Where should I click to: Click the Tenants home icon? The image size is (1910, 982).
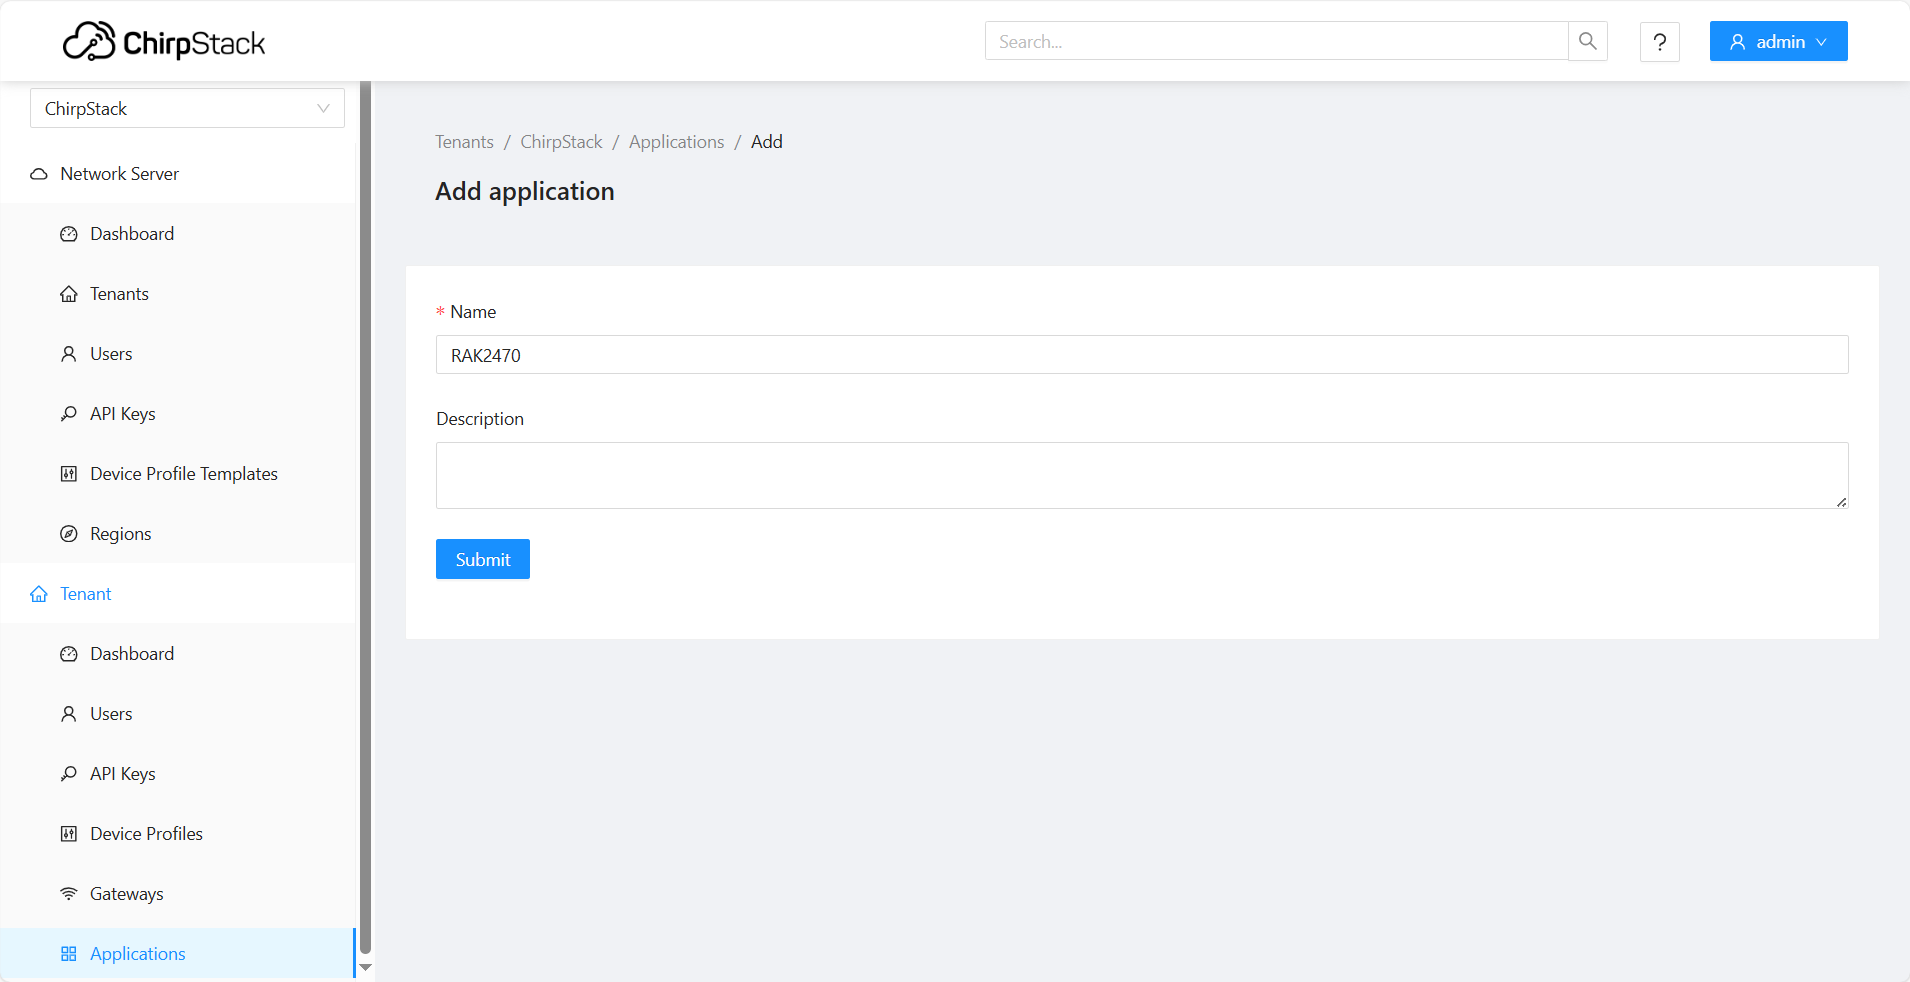[69, 294]
